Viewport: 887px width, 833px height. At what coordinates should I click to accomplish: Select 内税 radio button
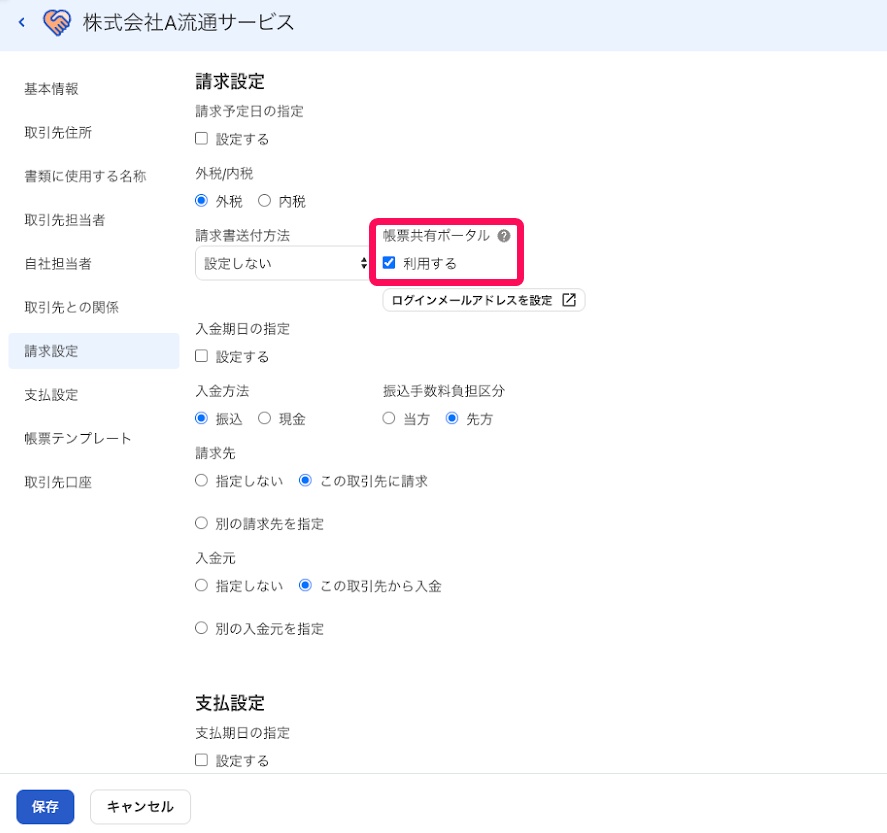pyautogui.click(x=264, y=201)
